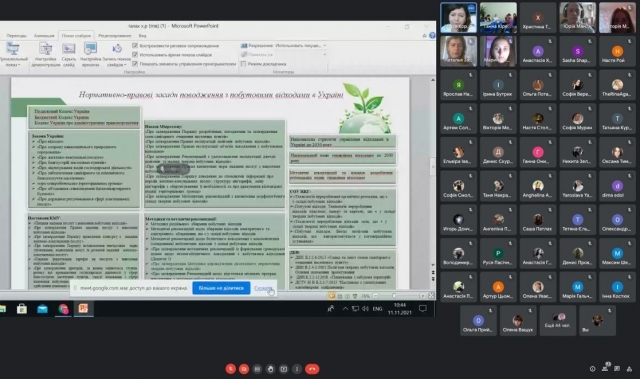Start slideshow from status bar icon
Viewport: 640px width, 379px height.
pyautogui.click(x=355, y=295)
